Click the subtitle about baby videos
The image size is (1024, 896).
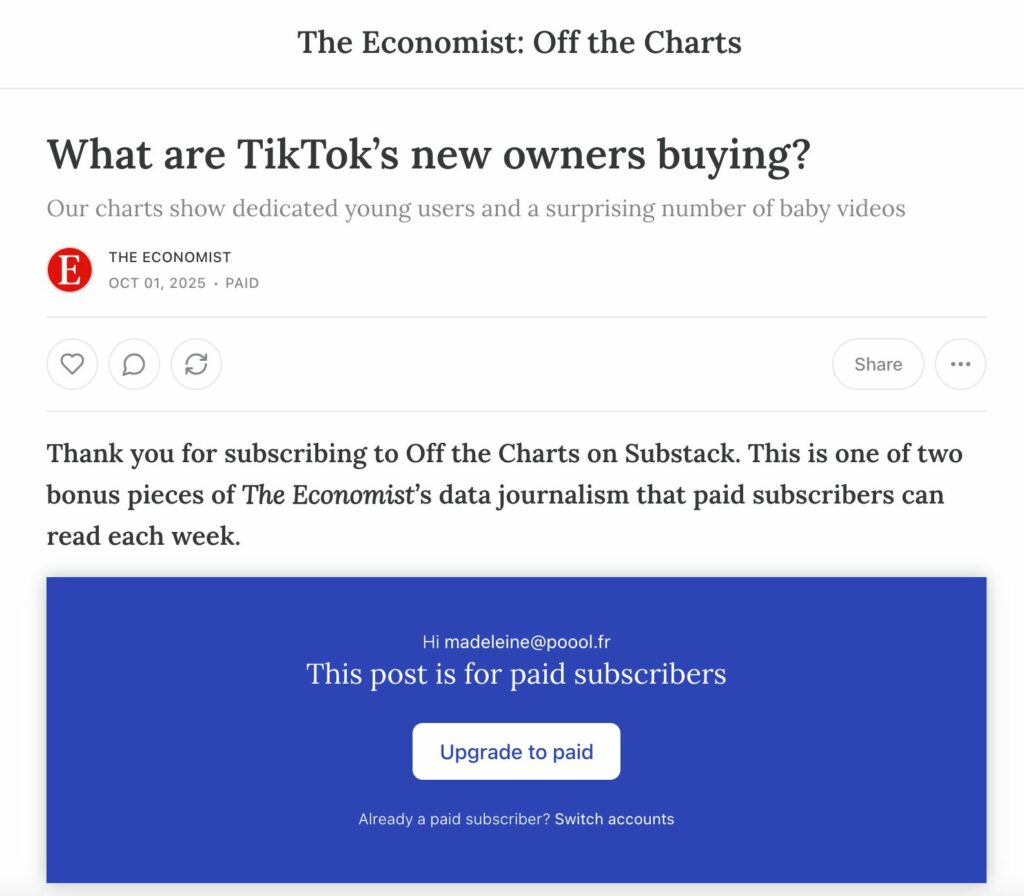click(x=475, y=209)
